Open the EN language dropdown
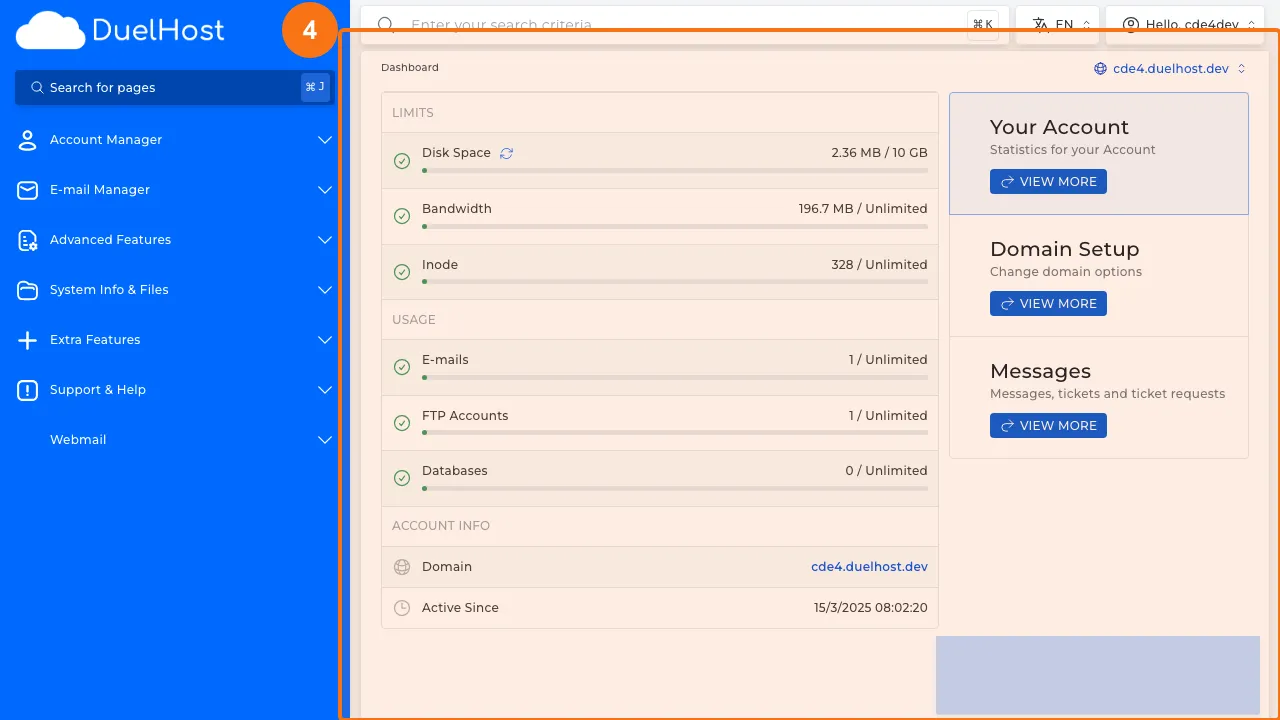The width and height of the screenshot is (1280, 720). pos(1056,24)
